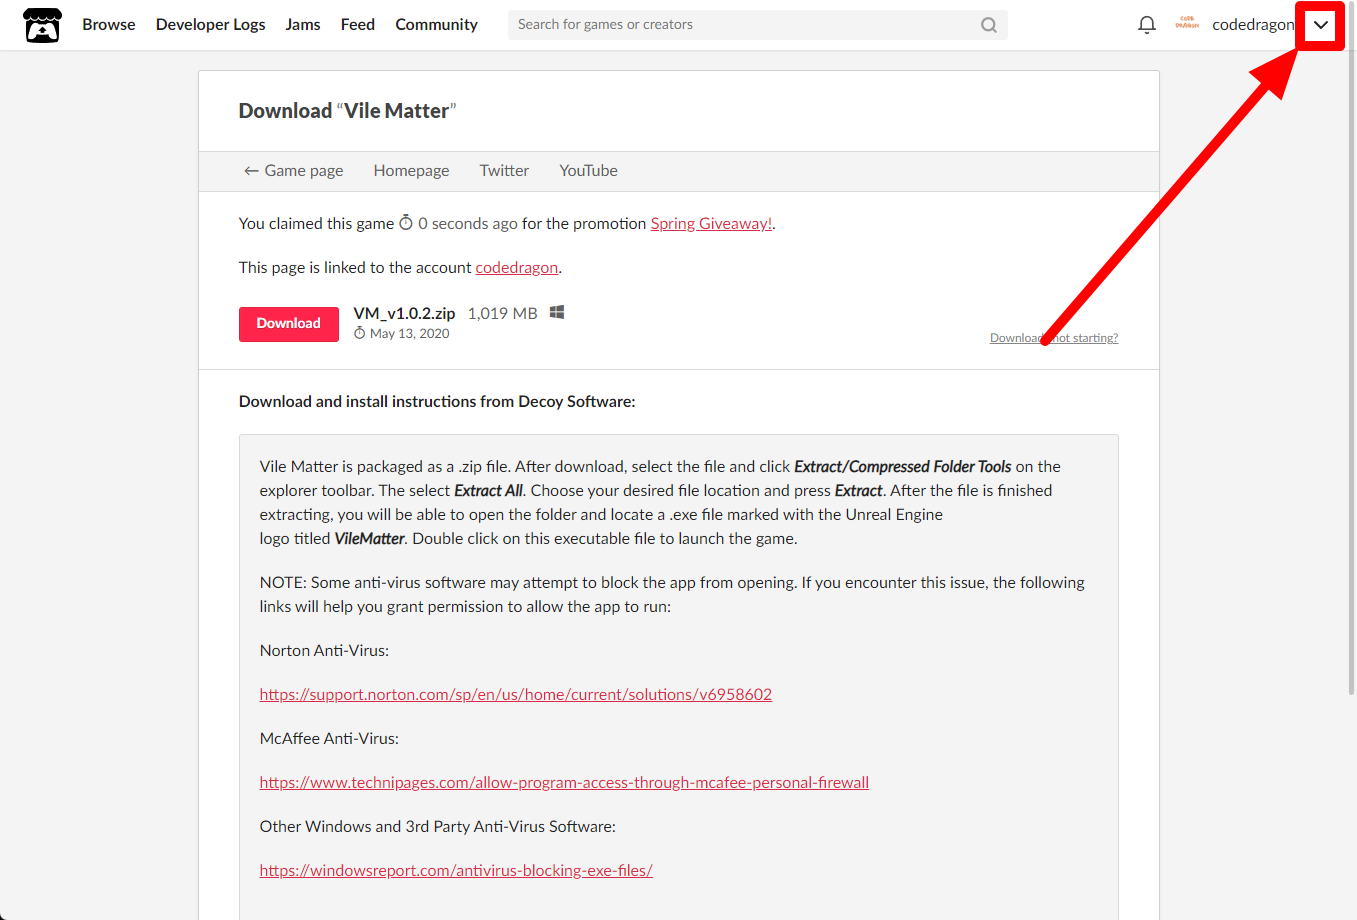Return to the Game page

(x=294, y=171)
